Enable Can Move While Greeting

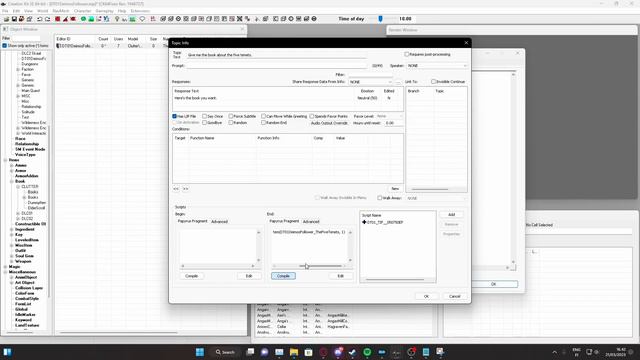click(263, 116)
